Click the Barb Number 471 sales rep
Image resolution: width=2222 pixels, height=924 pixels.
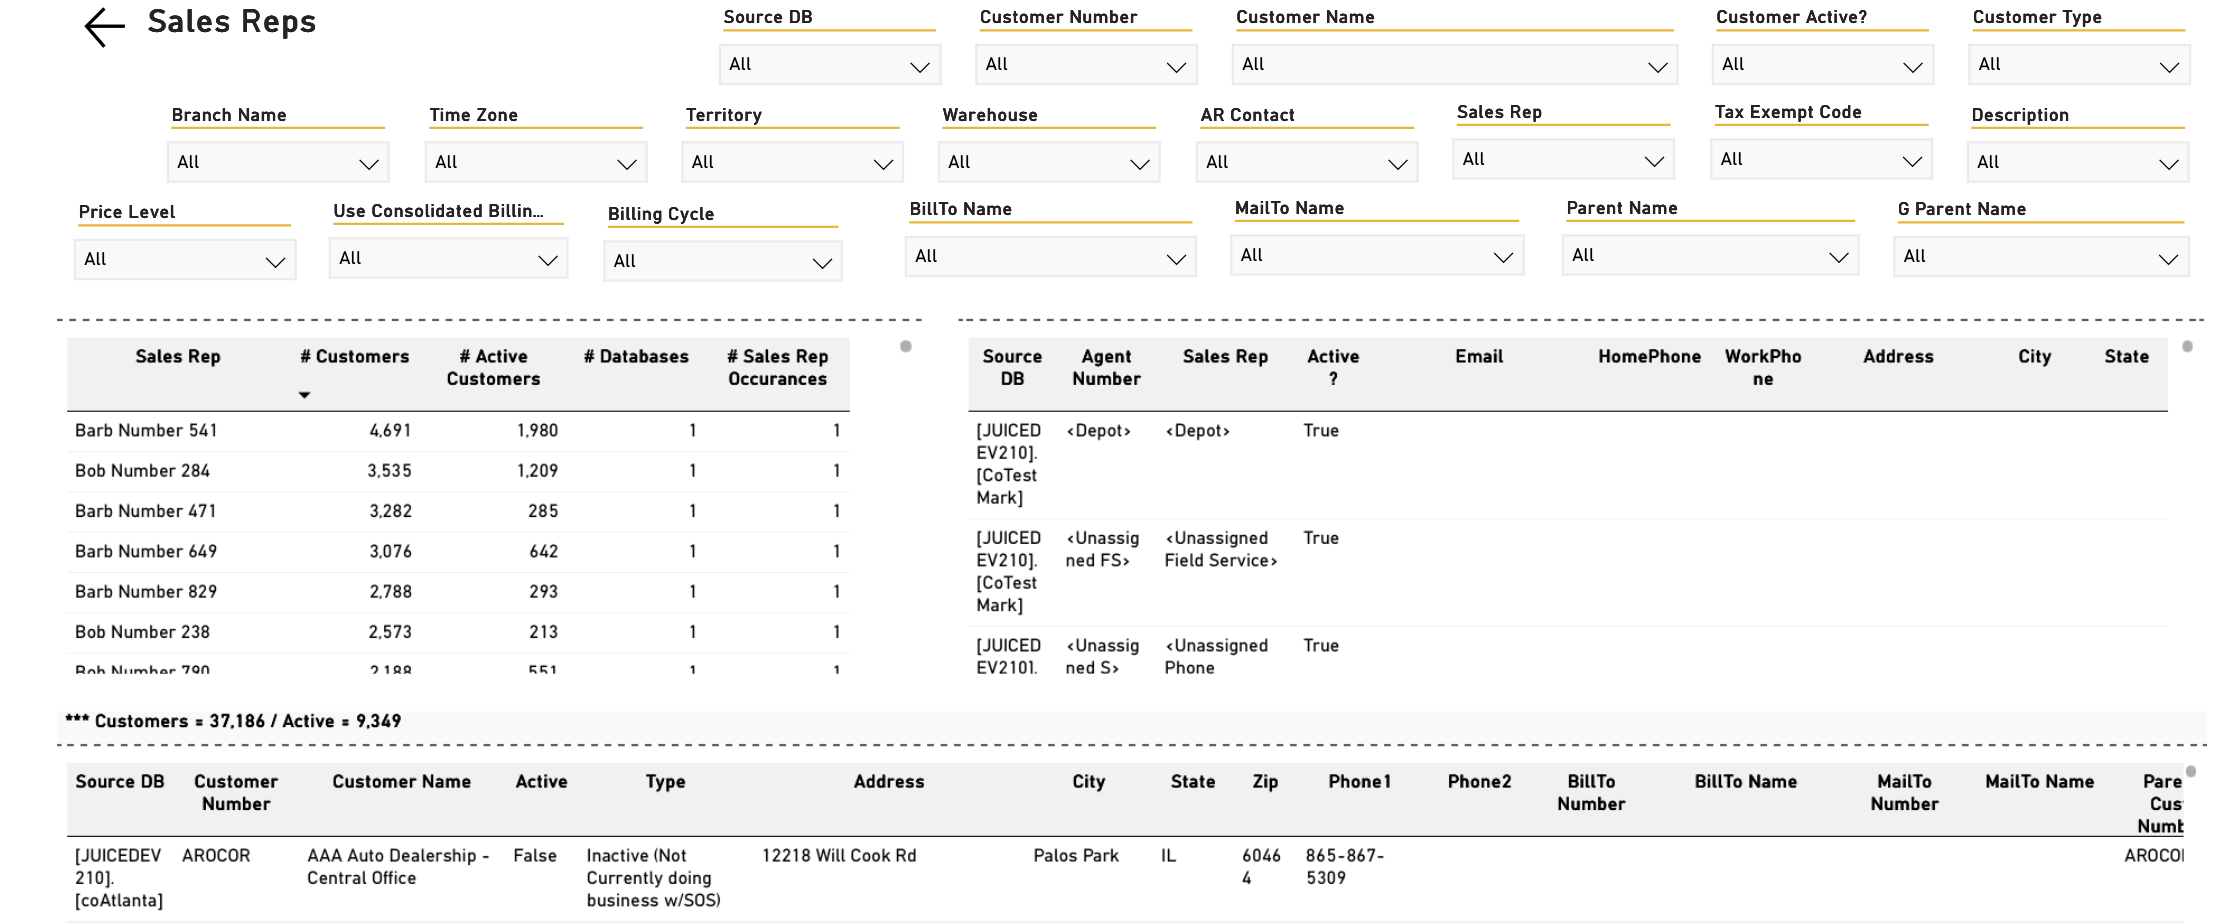coord(146,511)
